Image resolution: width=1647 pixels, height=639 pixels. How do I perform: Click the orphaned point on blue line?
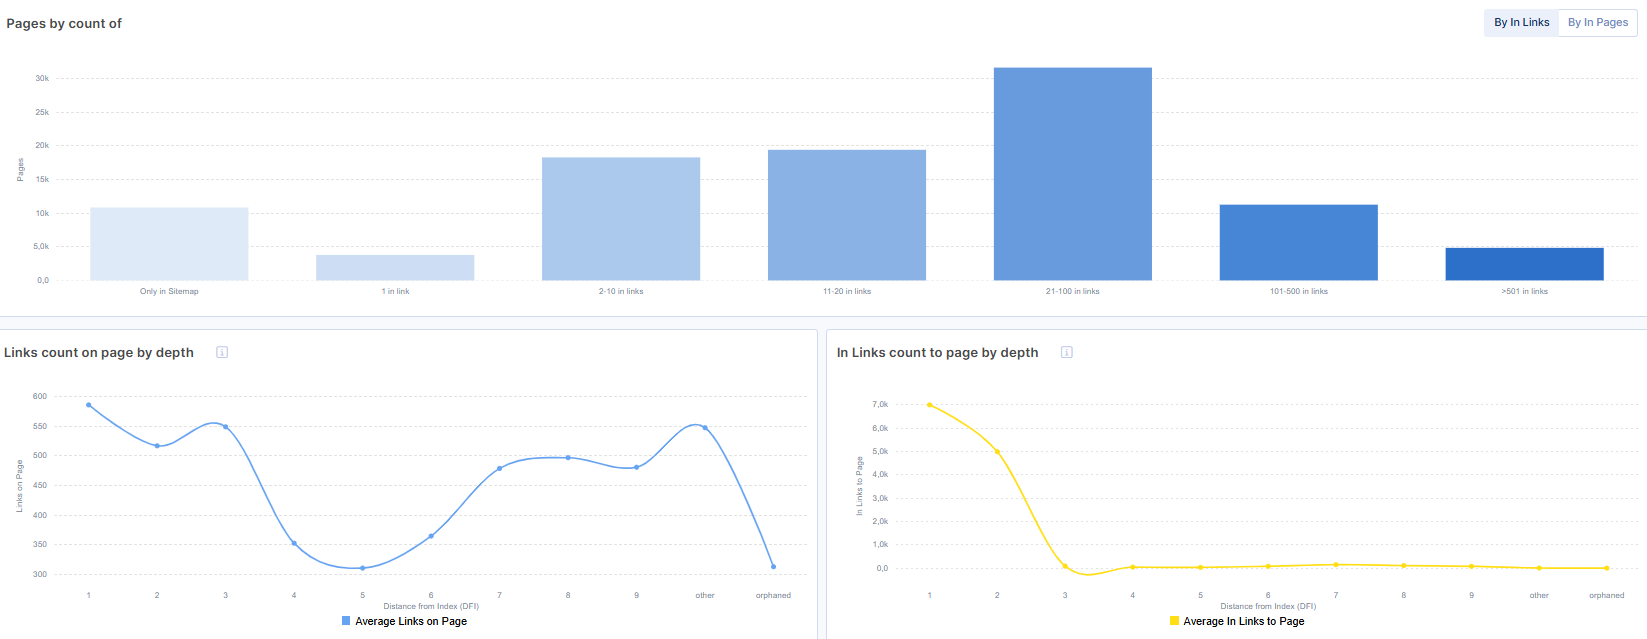pyautogui.click(x=773, y=567)
